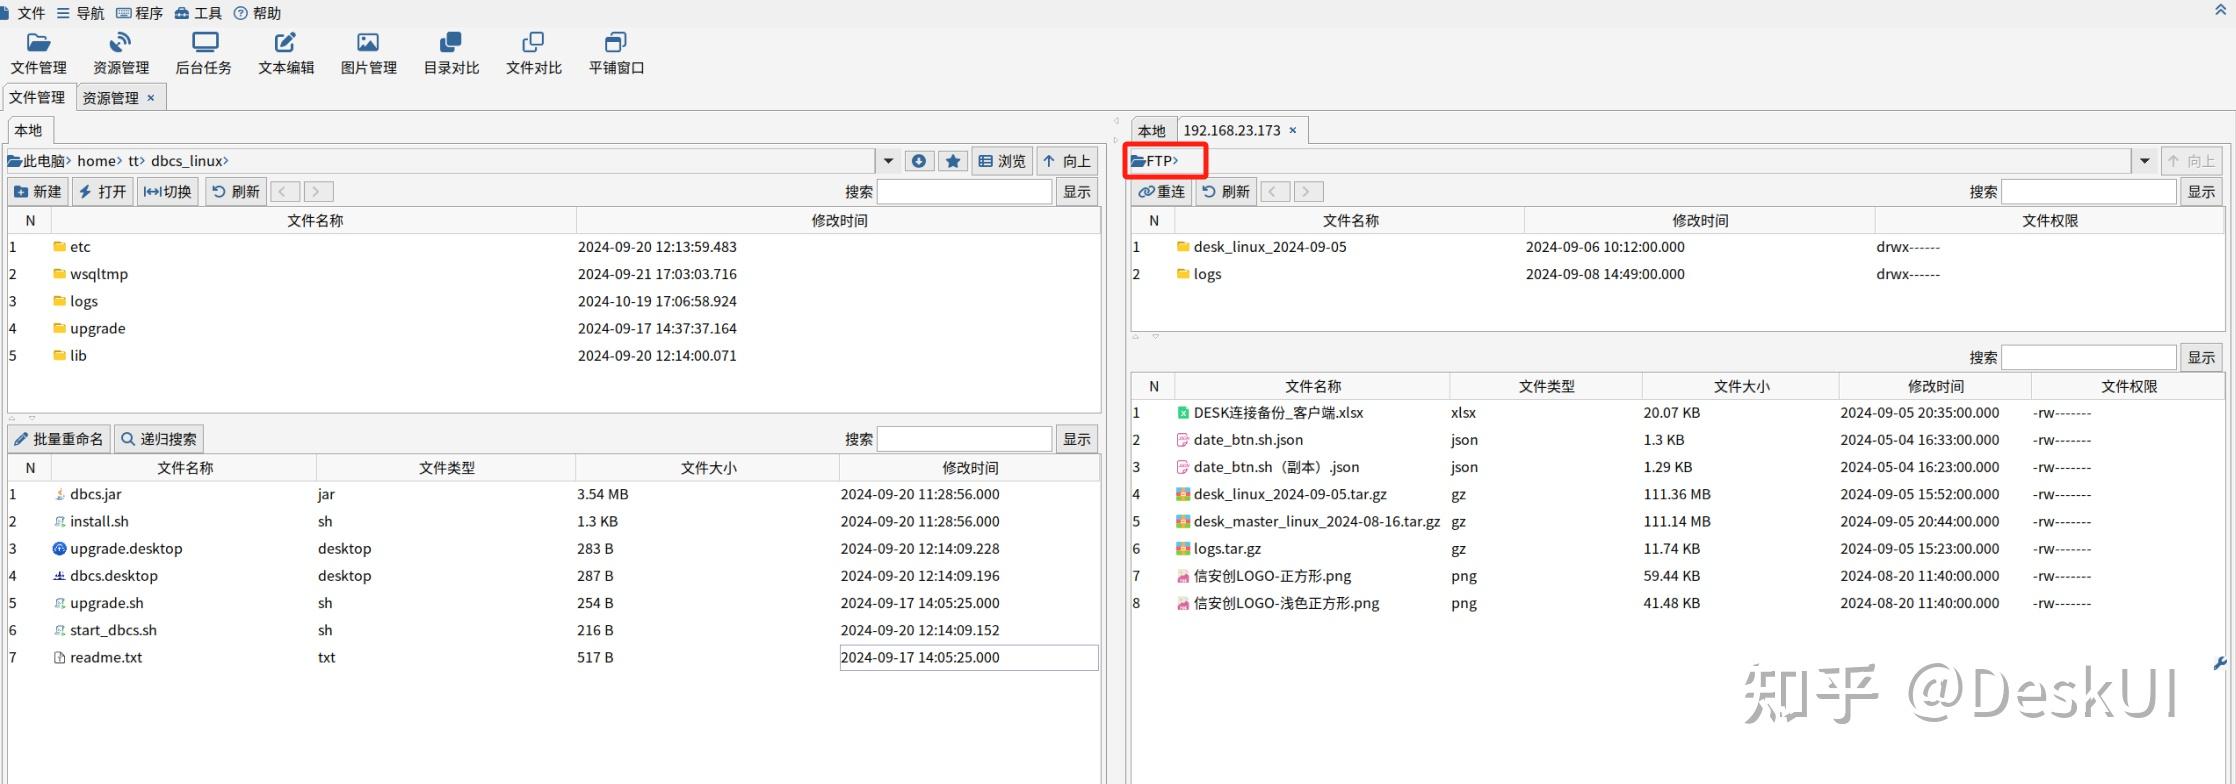
Task: Click the FTP root breadcrumb
Action: (1159, 161)
